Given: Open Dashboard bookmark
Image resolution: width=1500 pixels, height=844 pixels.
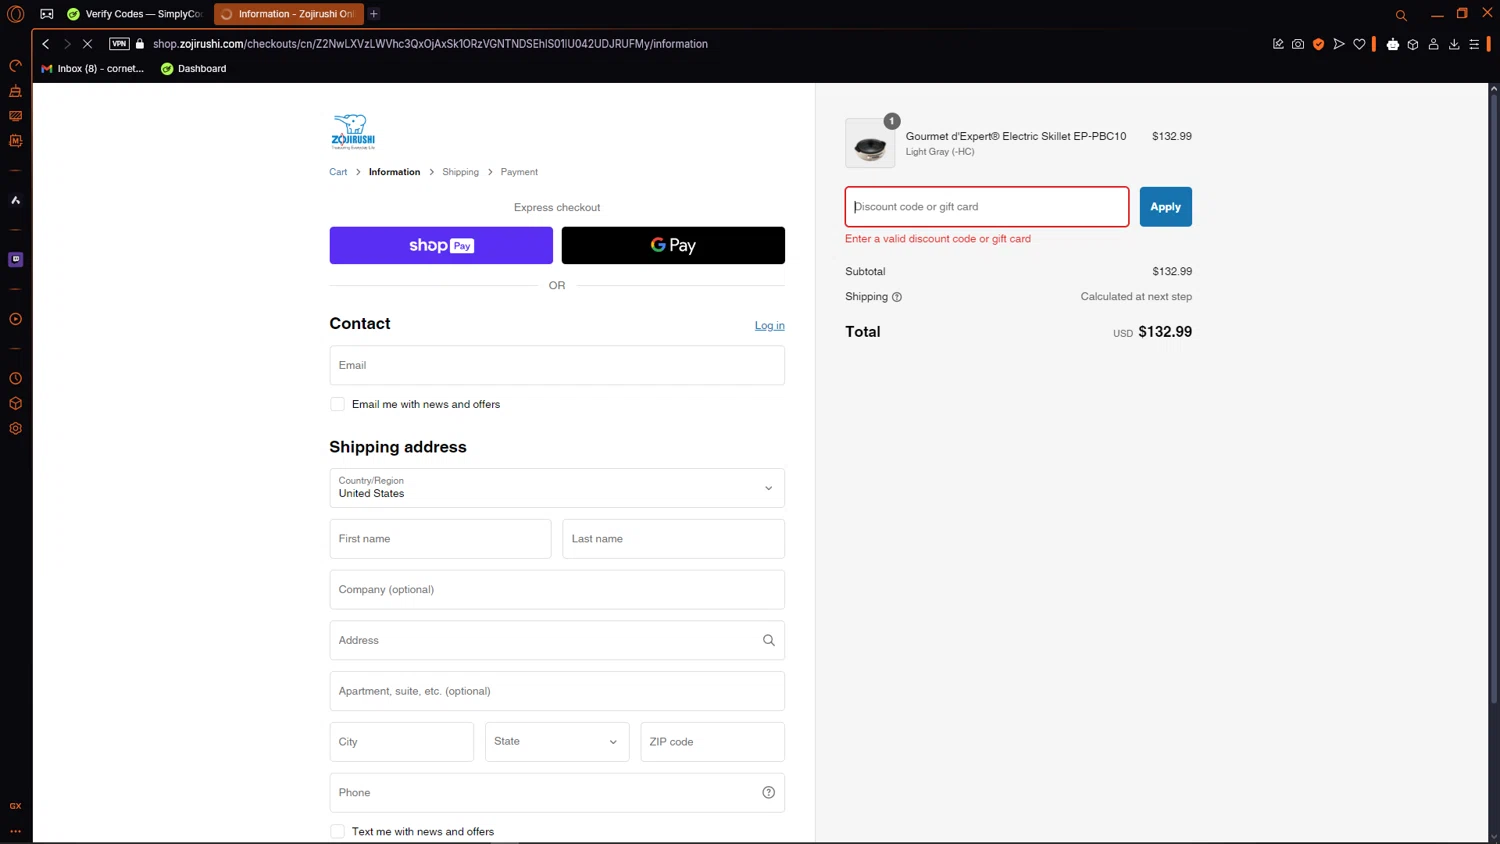Looking at the screenshot, I should 194,69.
